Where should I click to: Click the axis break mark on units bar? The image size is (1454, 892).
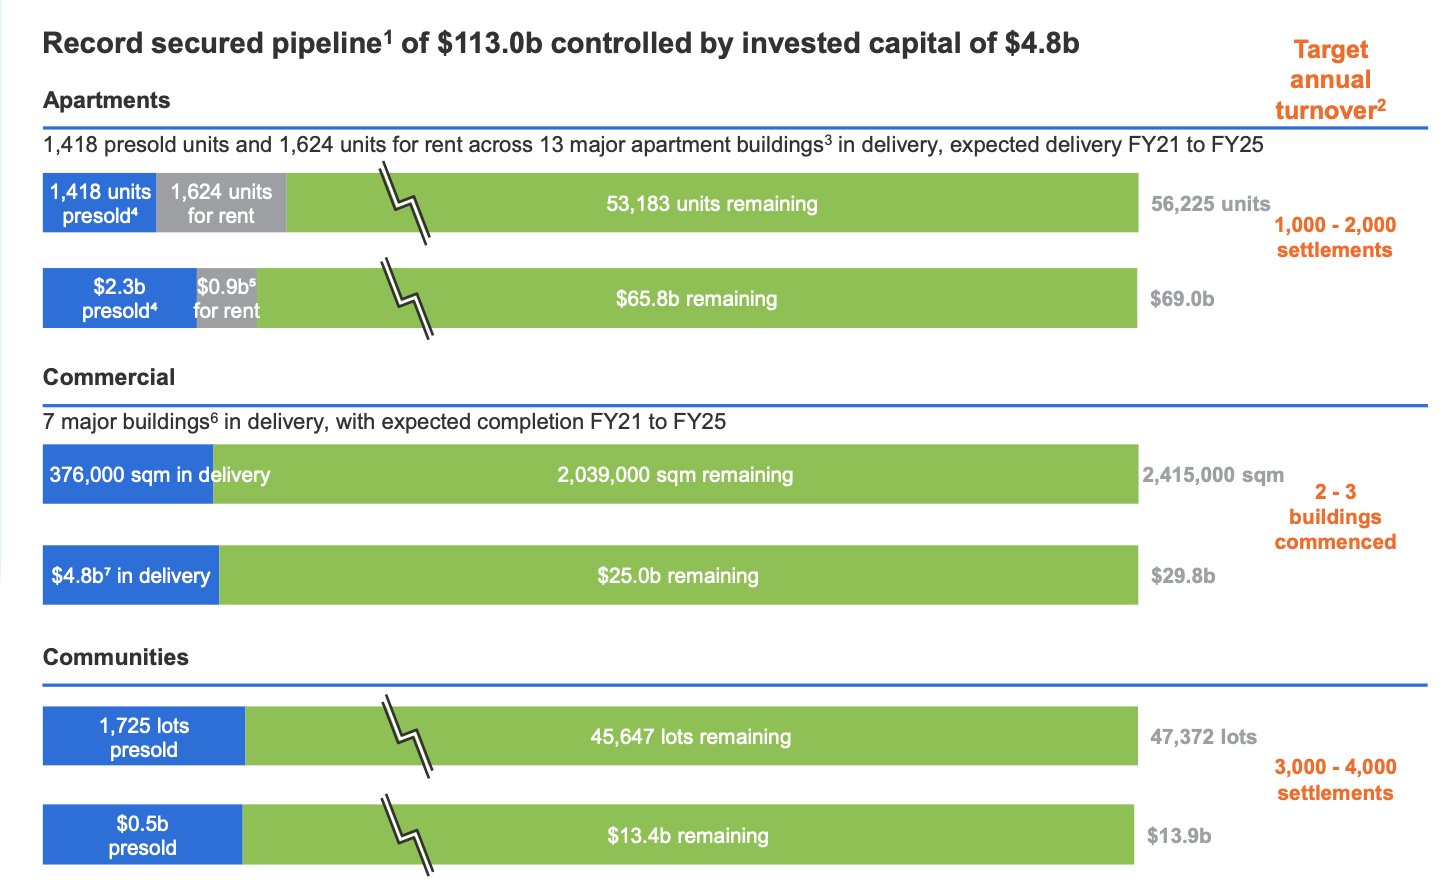click(x=407, y=204)
